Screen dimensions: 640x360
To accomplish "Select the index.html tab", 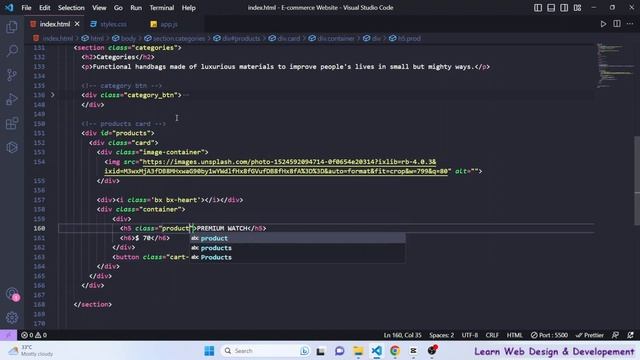I will 55,24.
